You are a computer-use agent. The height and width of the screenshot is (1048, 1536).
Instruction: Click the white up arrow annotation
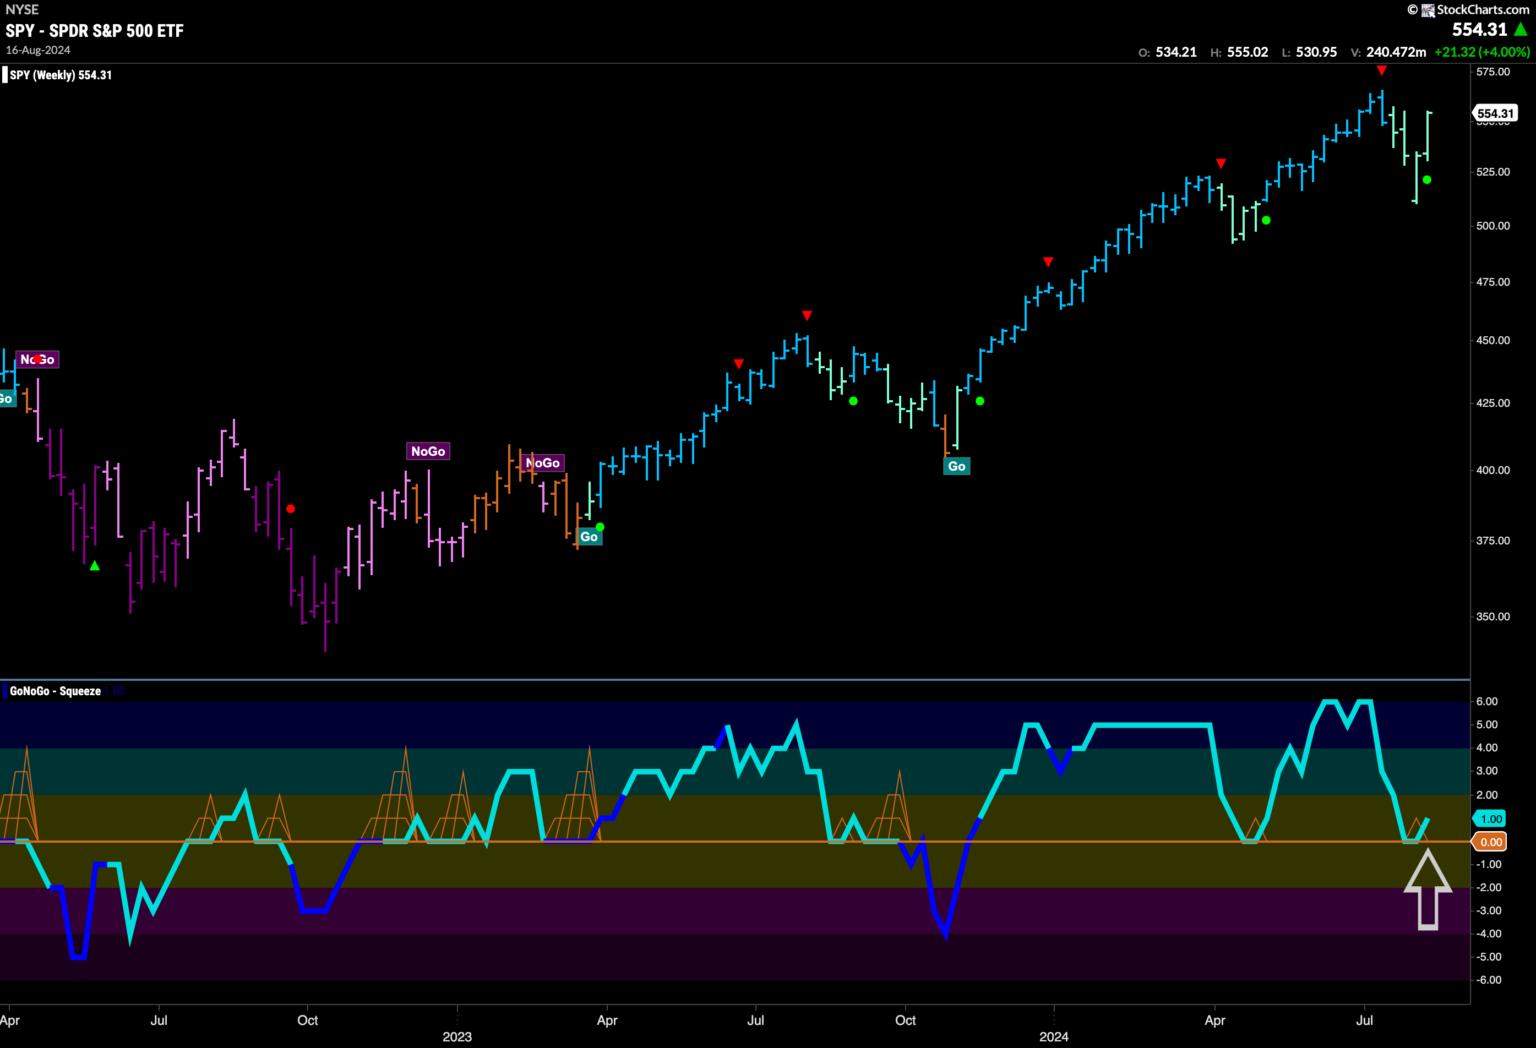coord(1427,889)
